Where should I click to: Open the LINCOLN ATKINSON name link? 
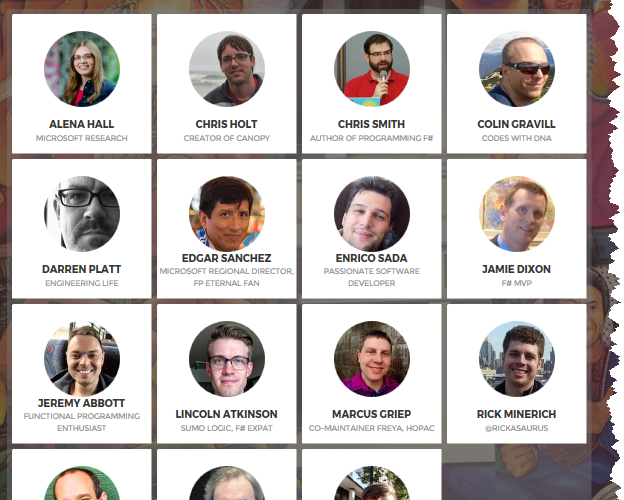click(226, 414)
